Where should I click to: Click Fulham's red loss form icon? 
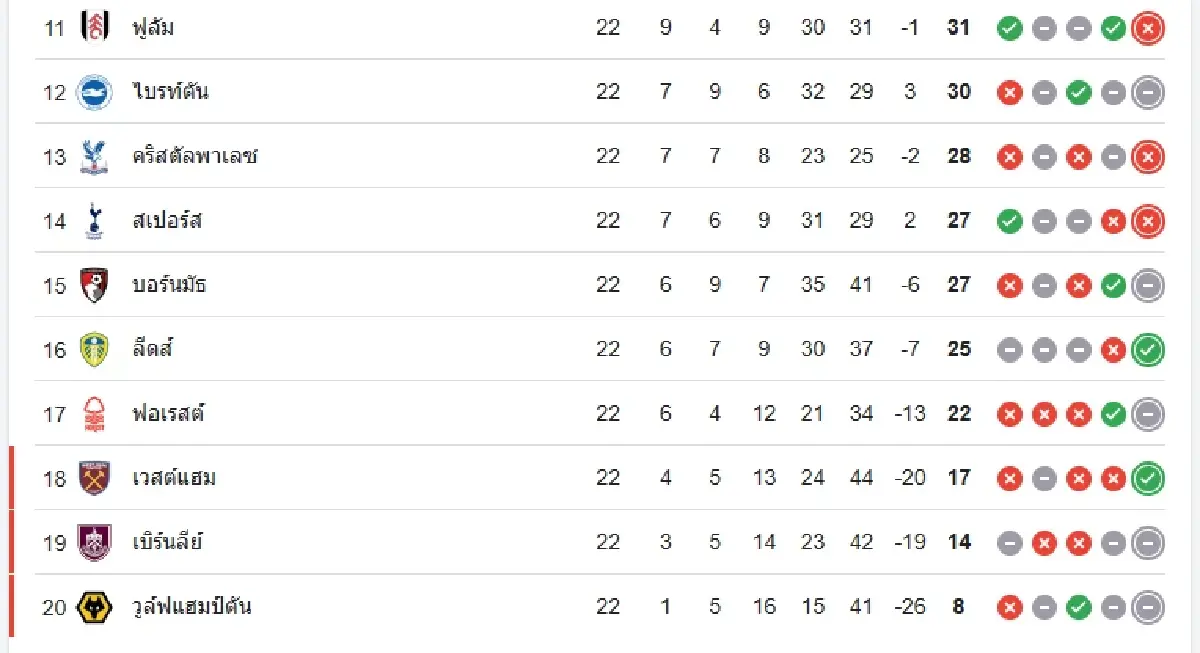[x=1147, y=29]
